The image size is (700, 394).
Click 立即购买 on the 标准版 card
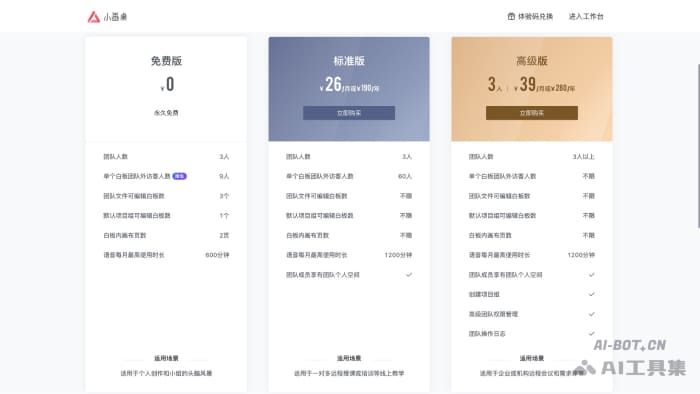click(349, 113)
